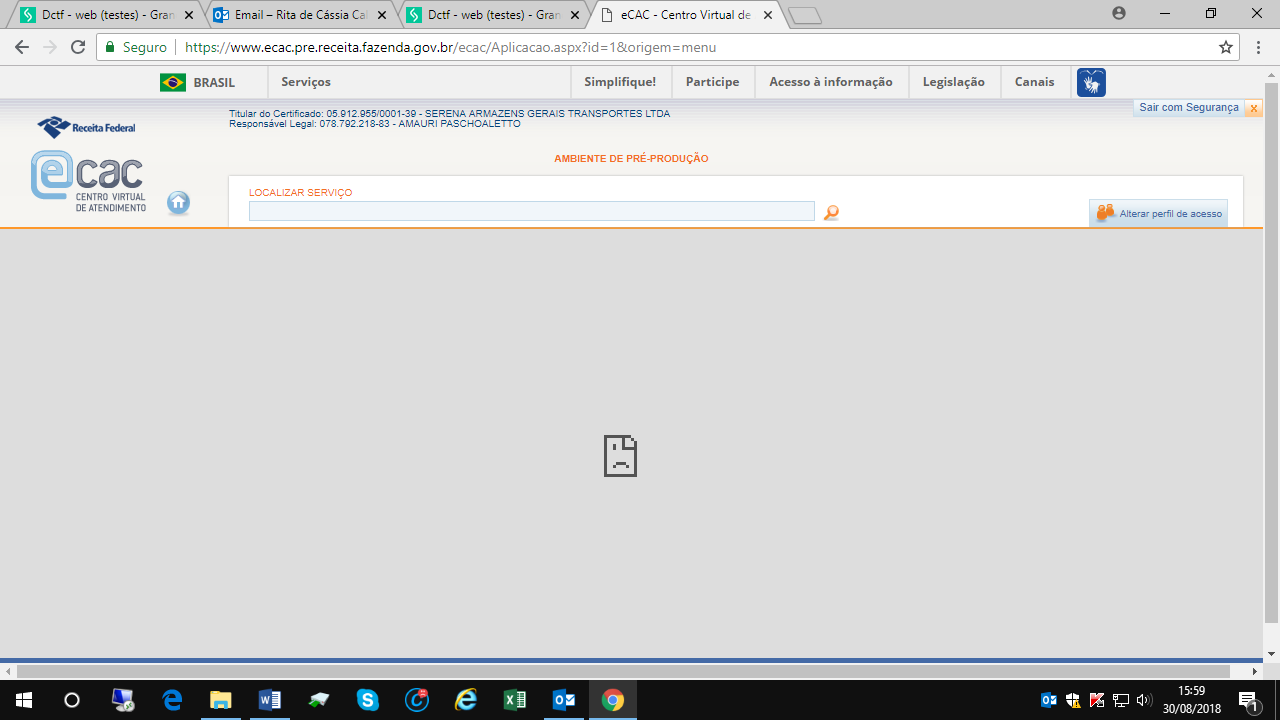The width and height of the screenshot is (1280, 720).
Task: Go back to previous page
Action: point(22,47)
